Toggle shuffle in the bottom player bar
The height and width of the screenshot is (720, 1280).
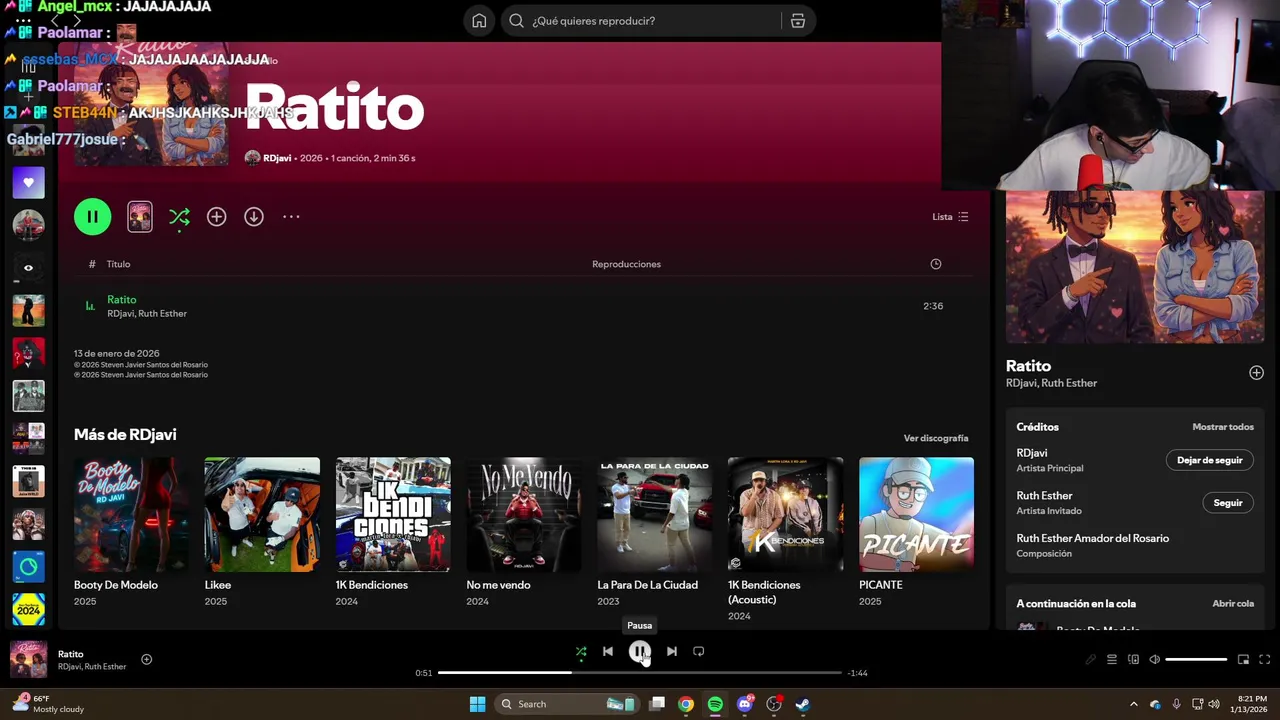(581, 652)
